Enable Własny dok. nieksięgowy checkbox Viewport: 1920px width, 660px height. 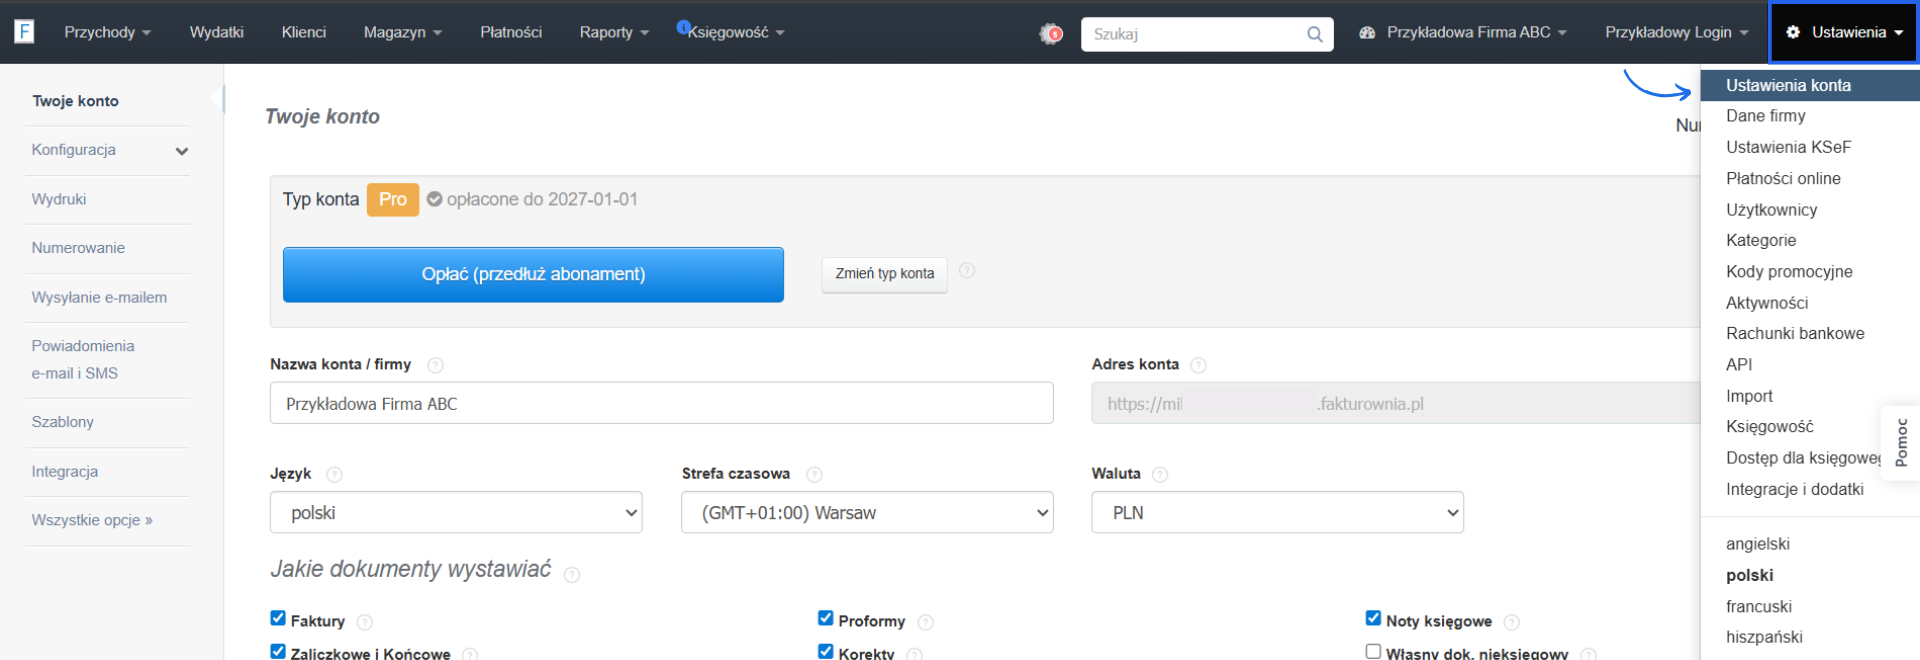coord(1373,651)
